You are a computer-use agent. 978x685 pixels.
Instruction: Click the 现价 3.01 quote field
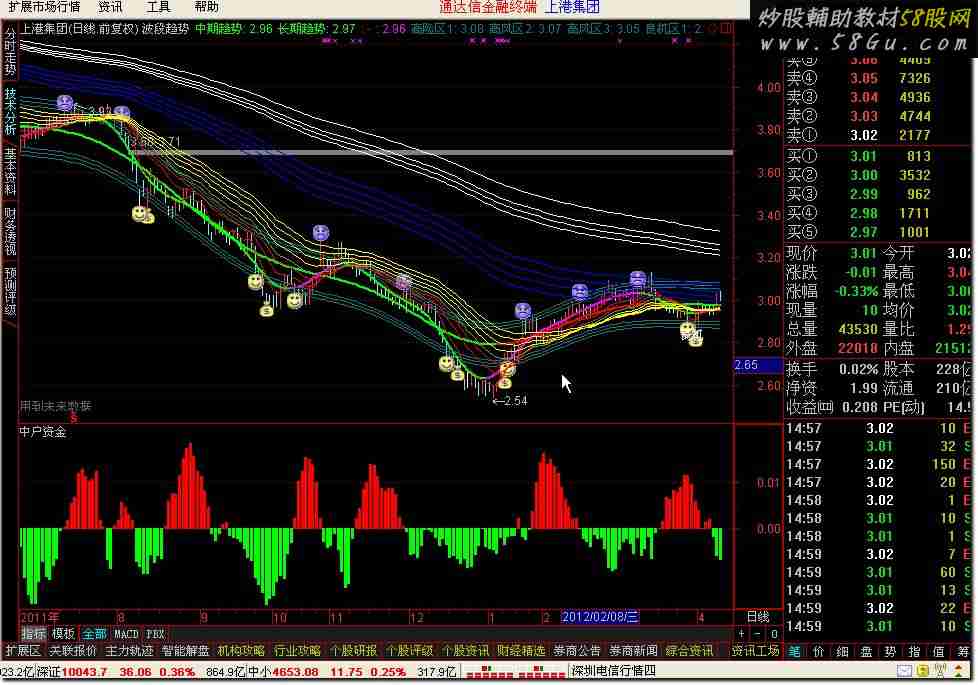tap(831, 253)
